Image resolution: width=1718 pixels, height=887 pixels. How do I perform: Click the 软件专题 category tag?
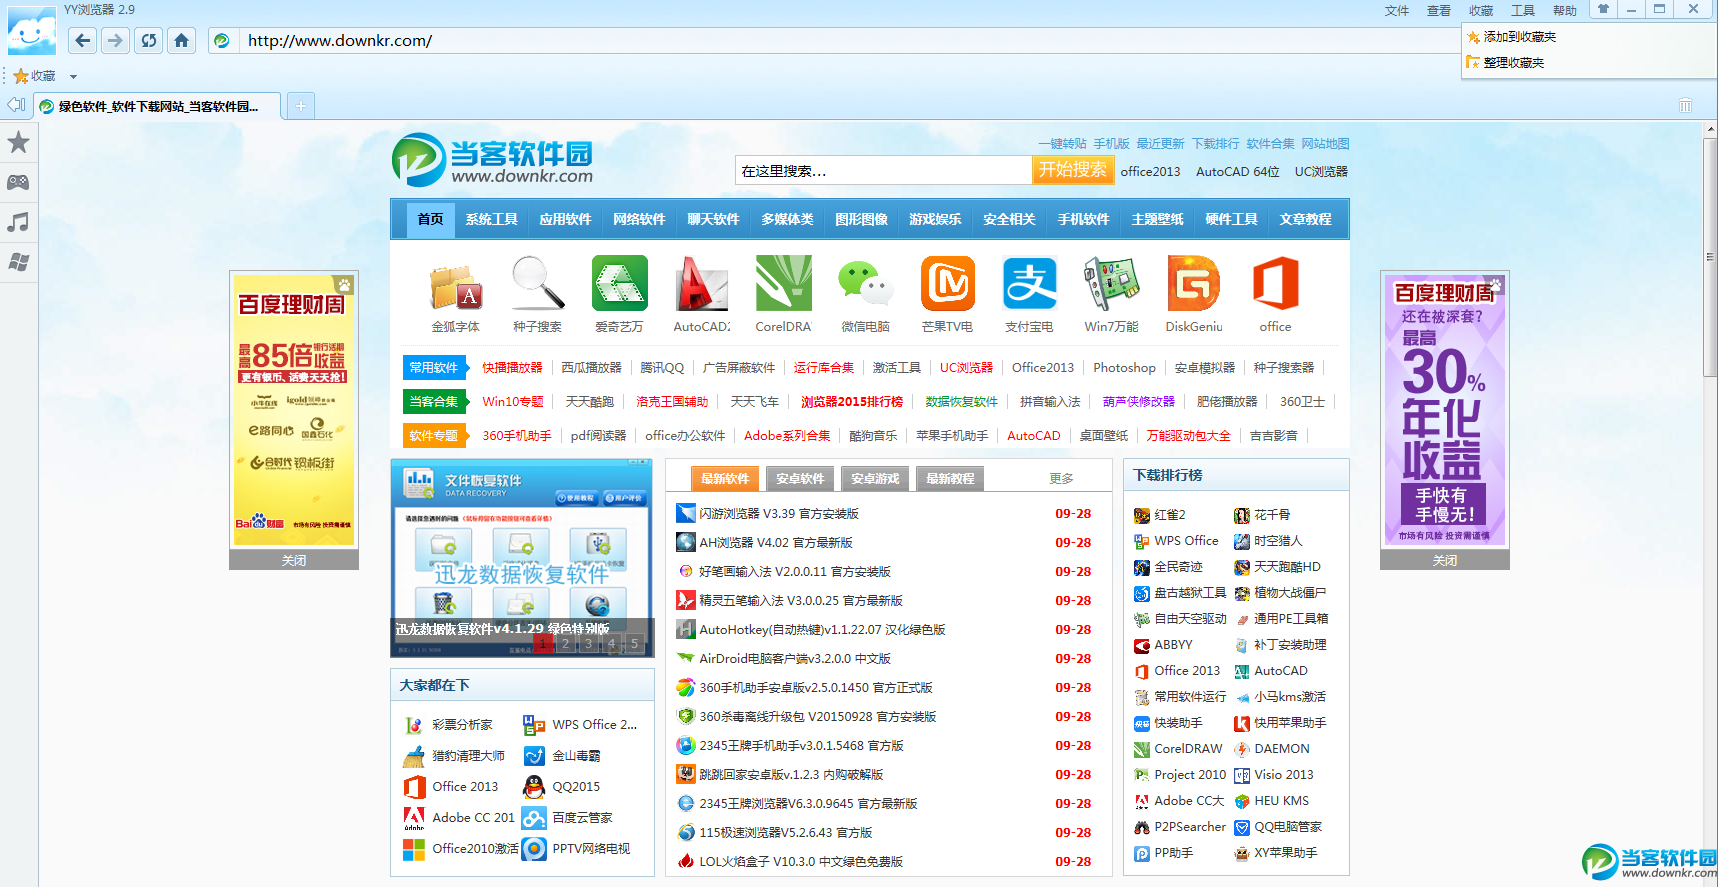coord(434,435)
